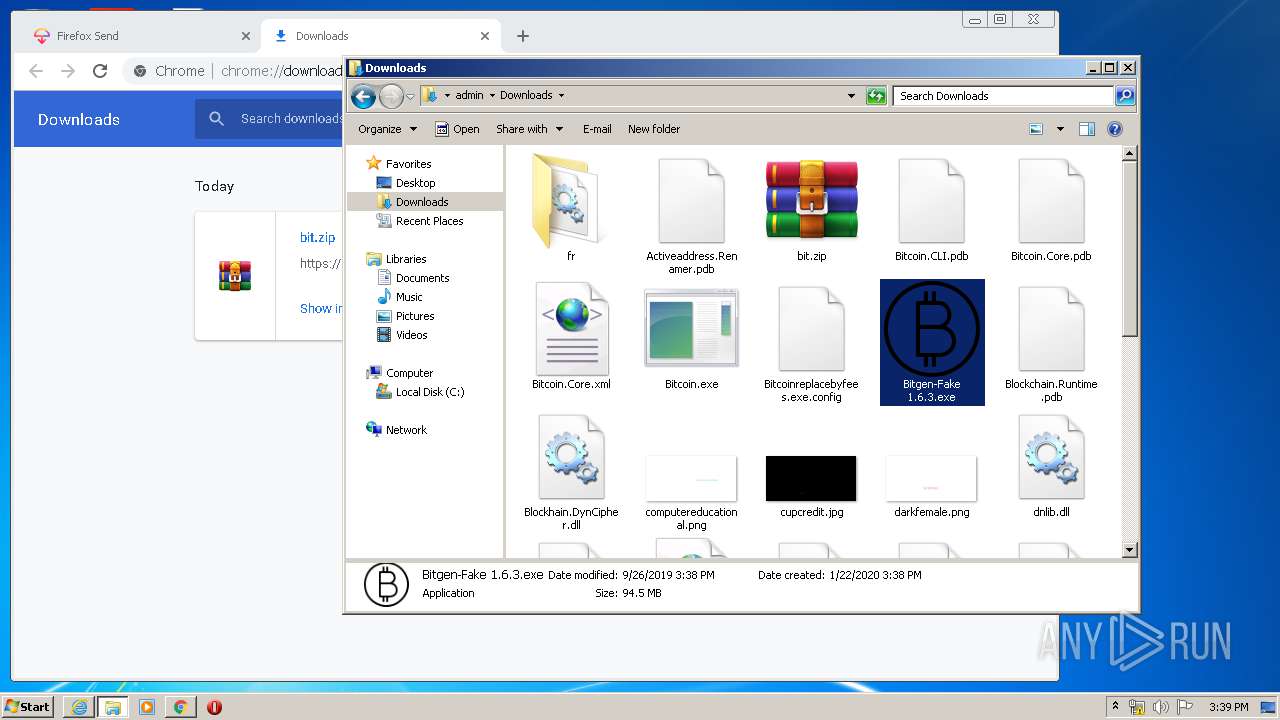This screenshot has height=720, width=1280.
Task: Open Windows Media Player taskbar icon
Action: 147,707
